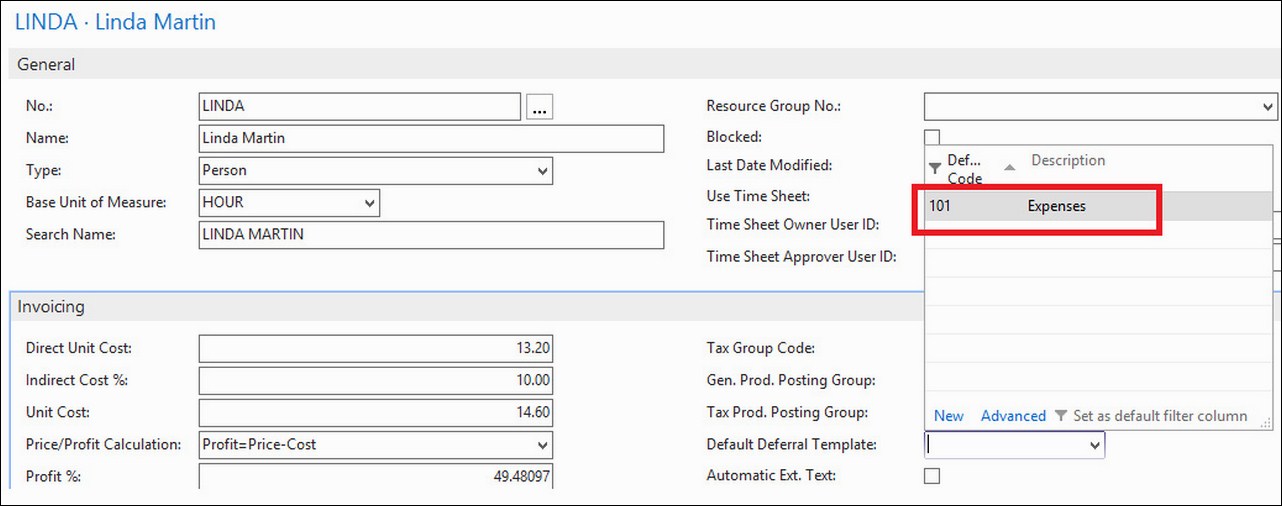Click the funnel icon beside Set as default filter column
Screen dimensions: 1282x506
(1061, 416)
